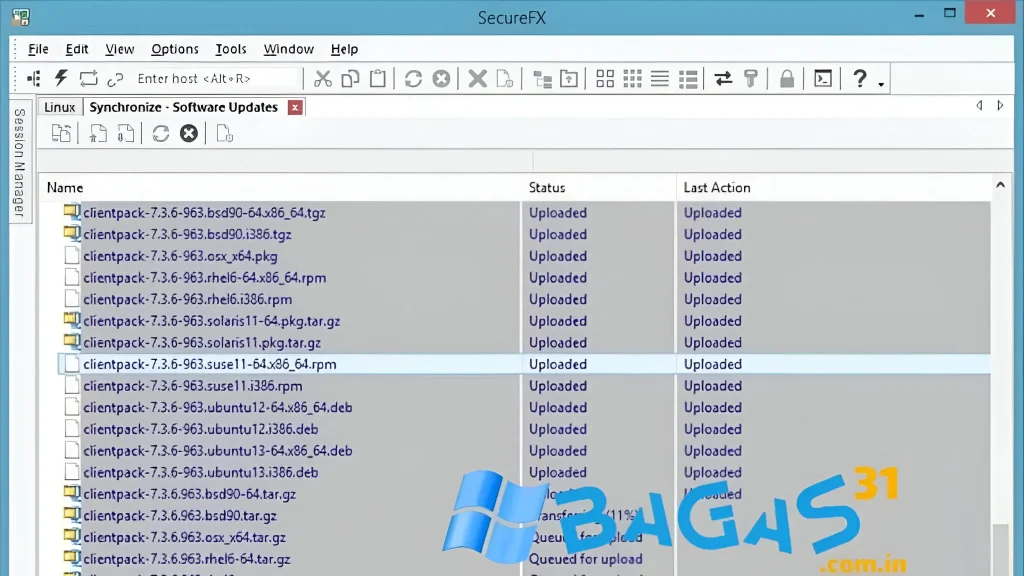
Task: Click the Reconnect link icon
Action: click(x=115, y=79)
